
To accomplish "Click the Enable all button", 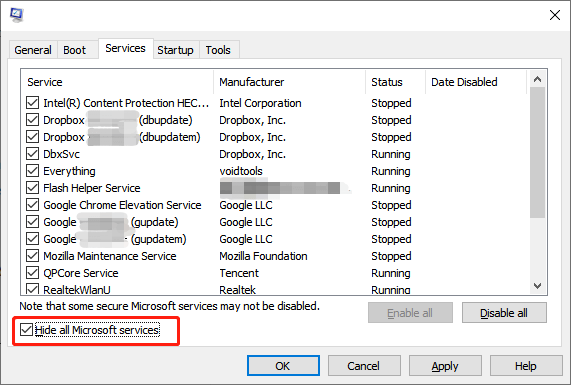I will pyautogui.click(x=410, y=313).
